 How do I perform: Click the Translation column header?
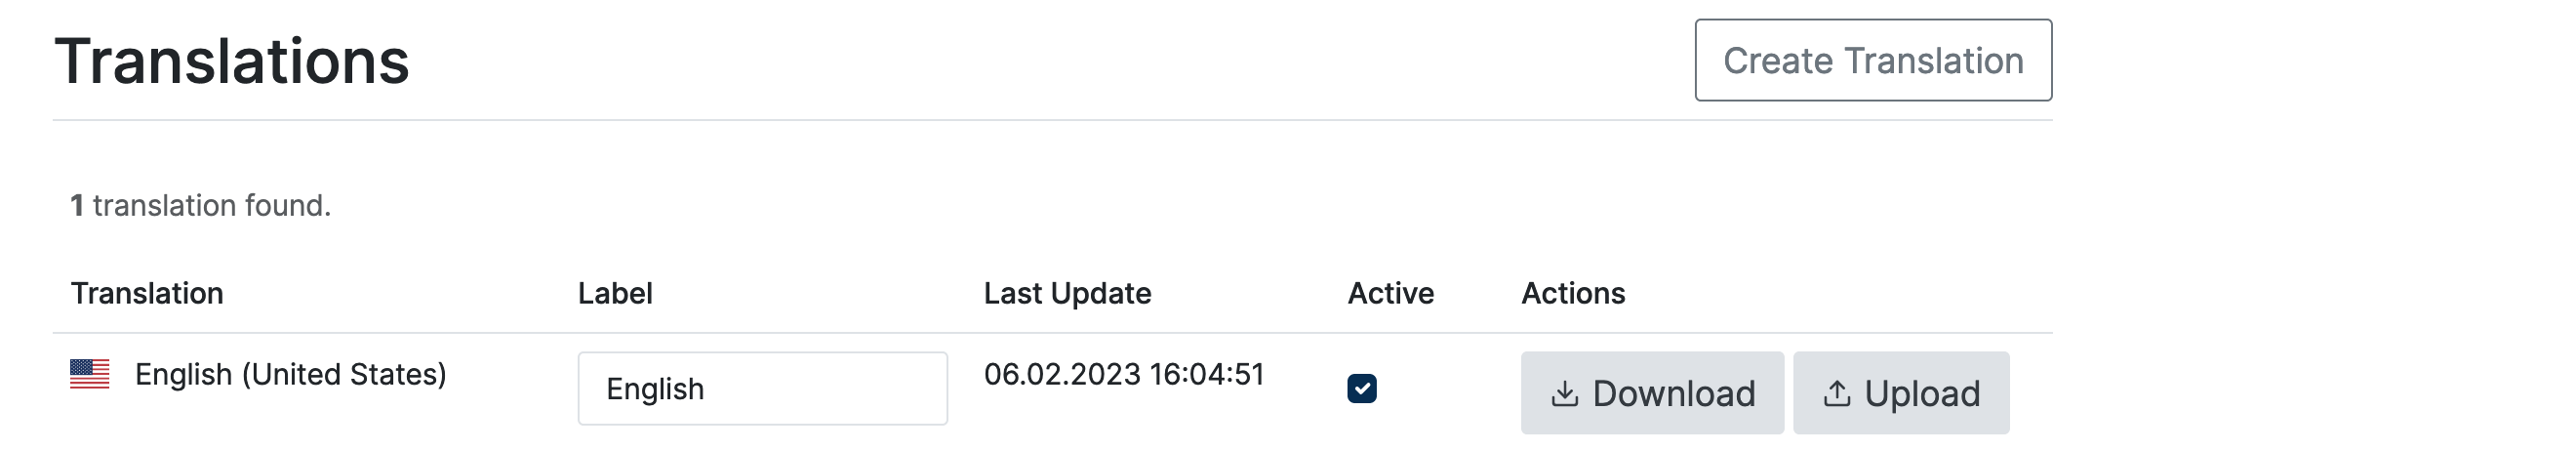[x=147, y=293]
